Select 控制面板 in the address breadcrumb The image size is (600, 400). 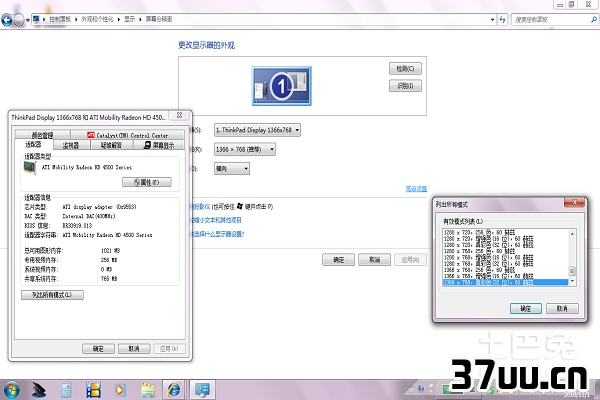tap(60, 19)
